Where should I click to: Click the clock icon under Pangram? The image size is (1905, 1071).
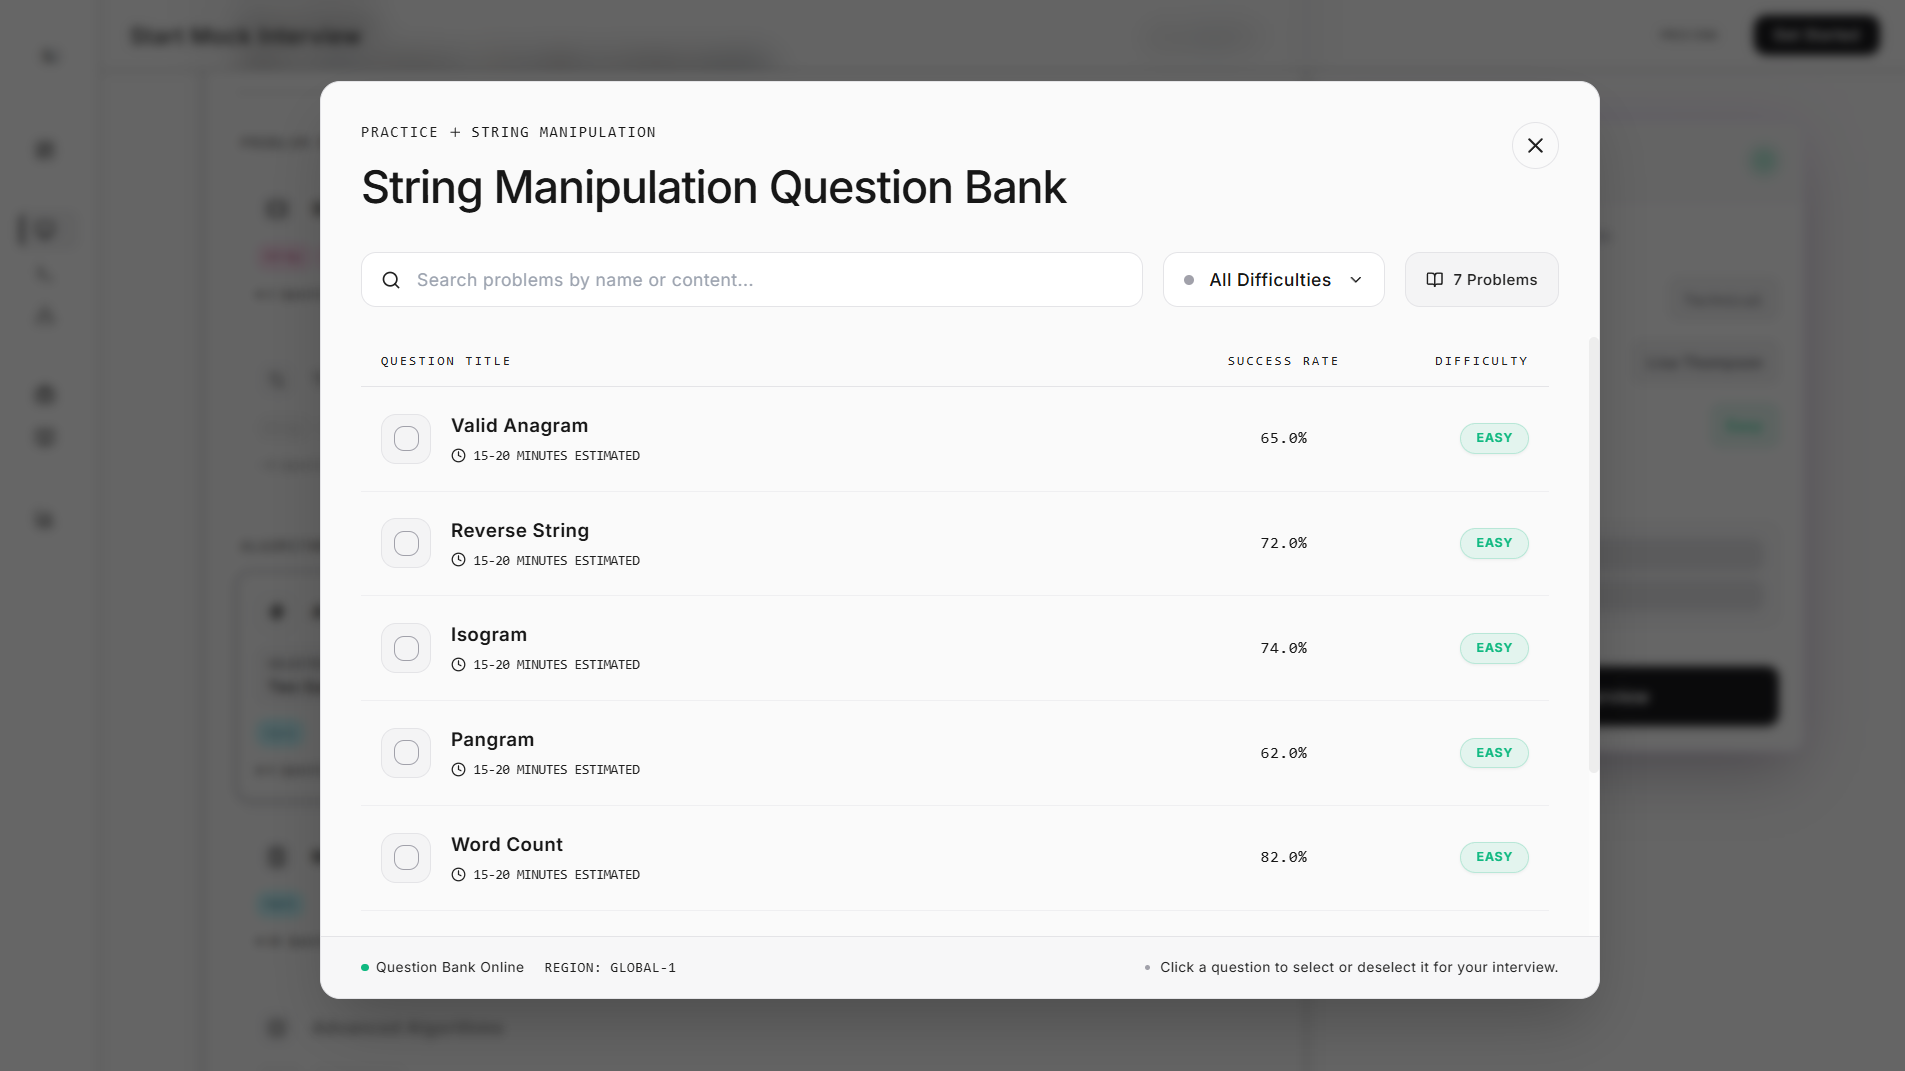tap(458, 770)
